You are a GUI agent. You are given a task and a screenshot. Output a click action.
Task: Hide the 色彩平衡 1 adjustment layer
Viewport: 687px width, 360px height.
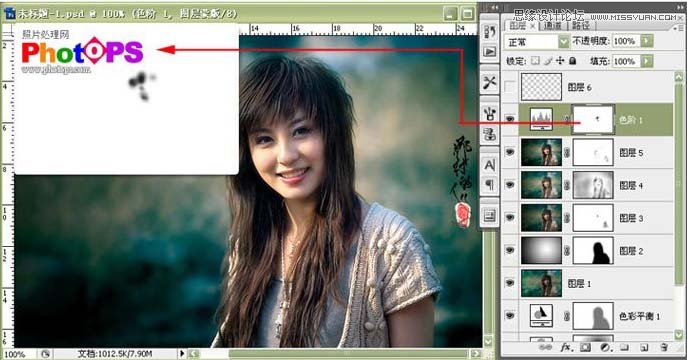(510, 315)
